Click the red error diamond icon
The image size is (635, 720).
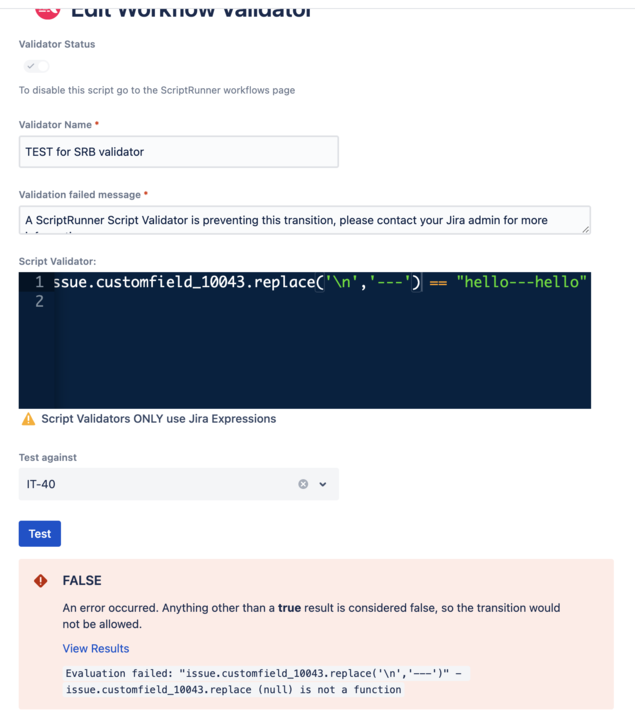tap(40, 581)
